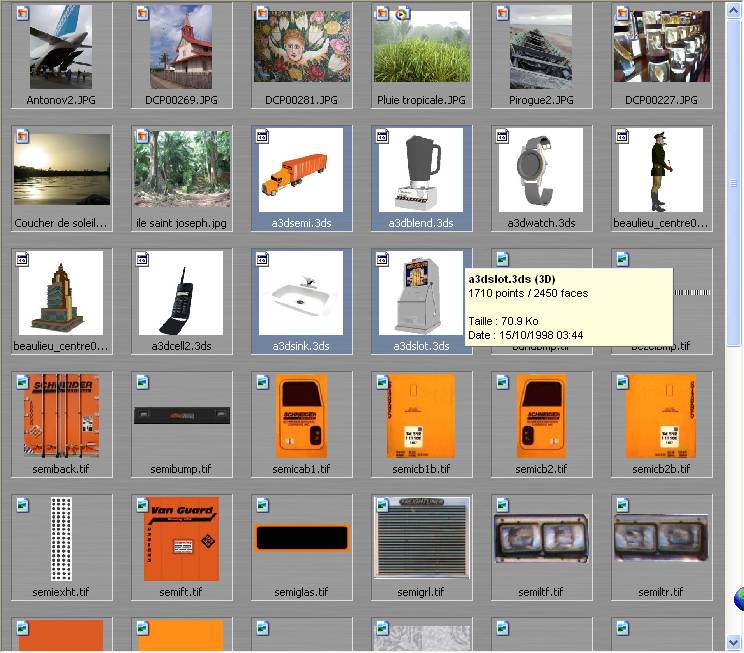Screen dimensions: 744x653
Task: Click the semigrl.tif file name label
Action: [420, 592]
